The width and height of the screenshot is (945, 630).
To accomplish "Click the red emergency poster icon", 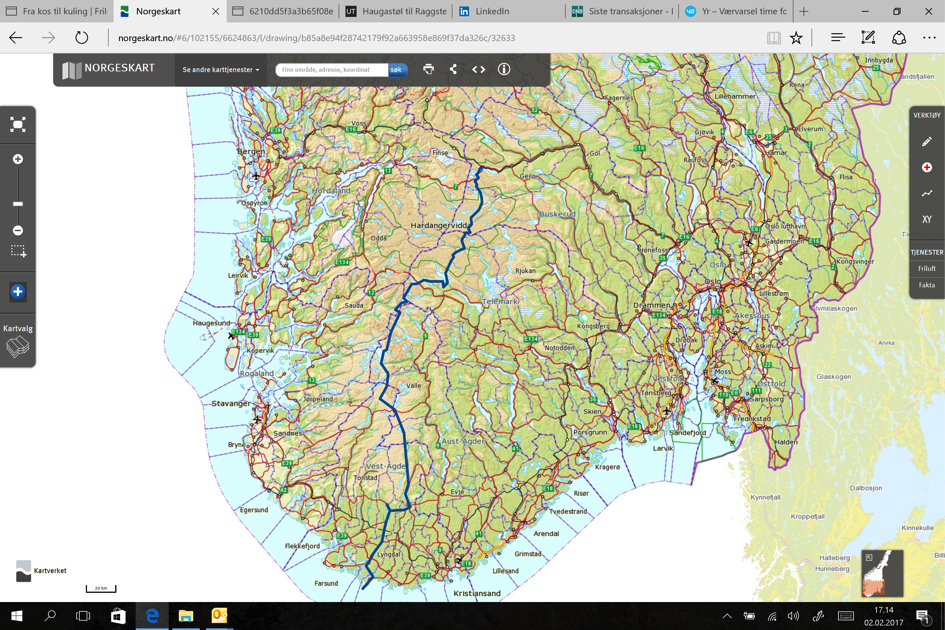I will pyautogui.click(x=926, y=168).
